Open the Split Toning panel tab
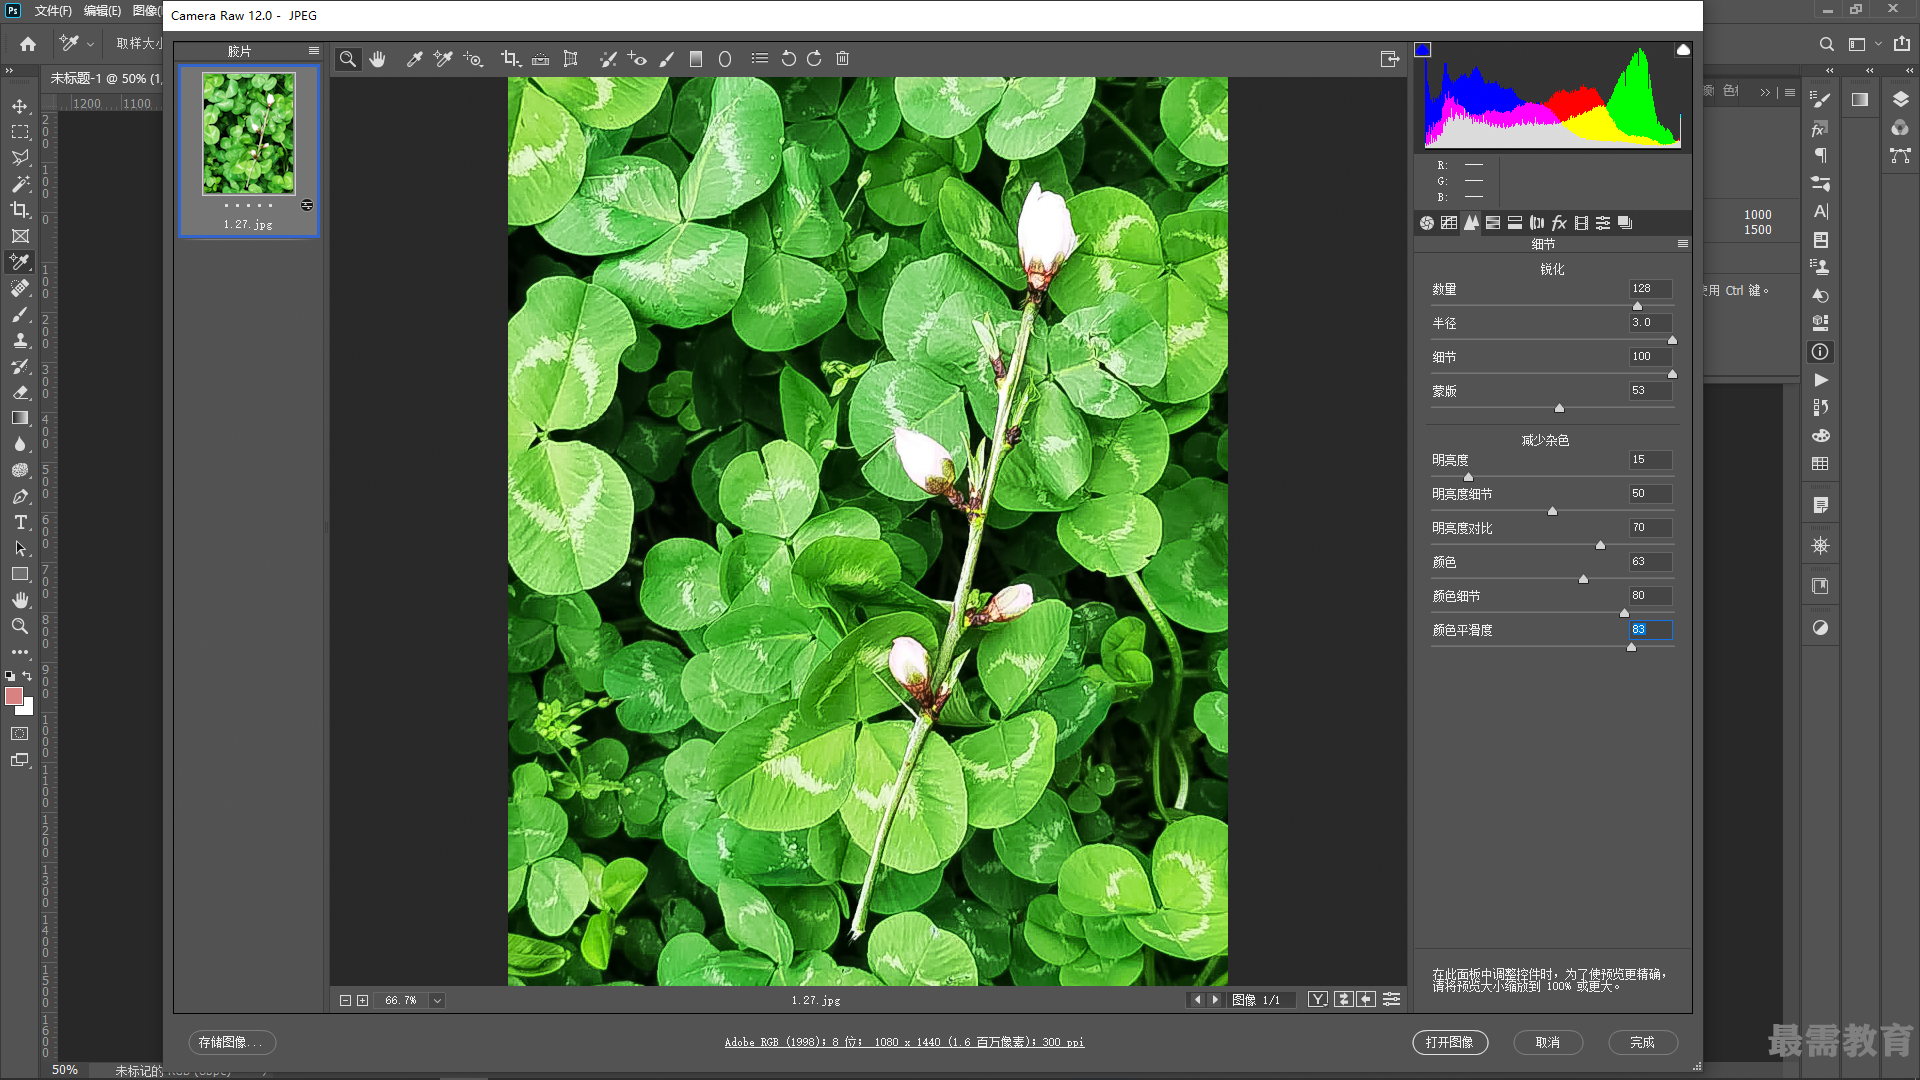Viewport: 1920px width, 1080px height. pyautogui.click(x=1515, y=223)
